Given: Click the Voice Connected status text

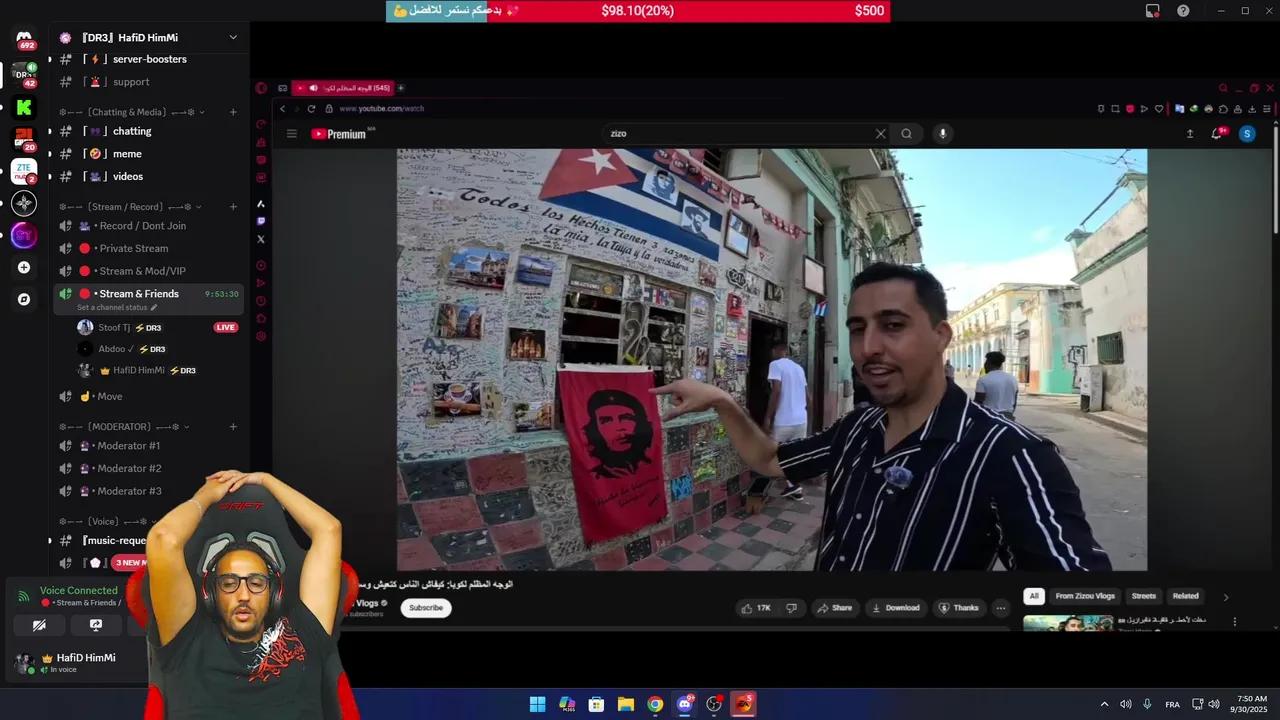Looking at the screenshot, I should [79, 590].
